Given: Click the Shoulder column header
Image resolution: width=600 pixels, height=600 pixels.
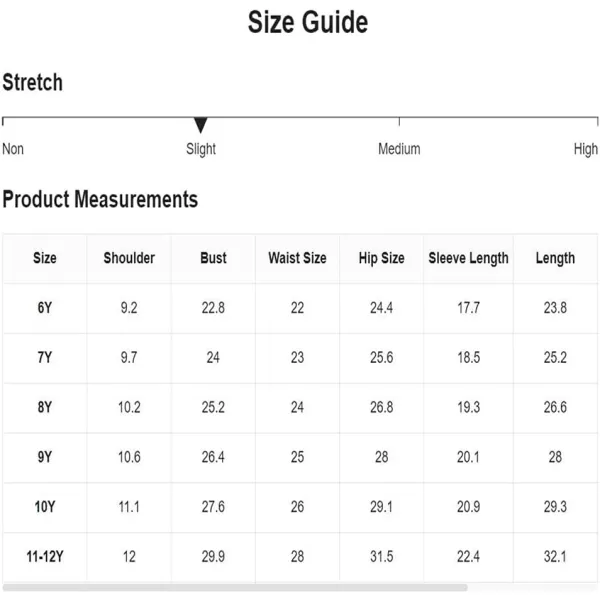Looking at the screenshot, I should (x=129, y=258).
